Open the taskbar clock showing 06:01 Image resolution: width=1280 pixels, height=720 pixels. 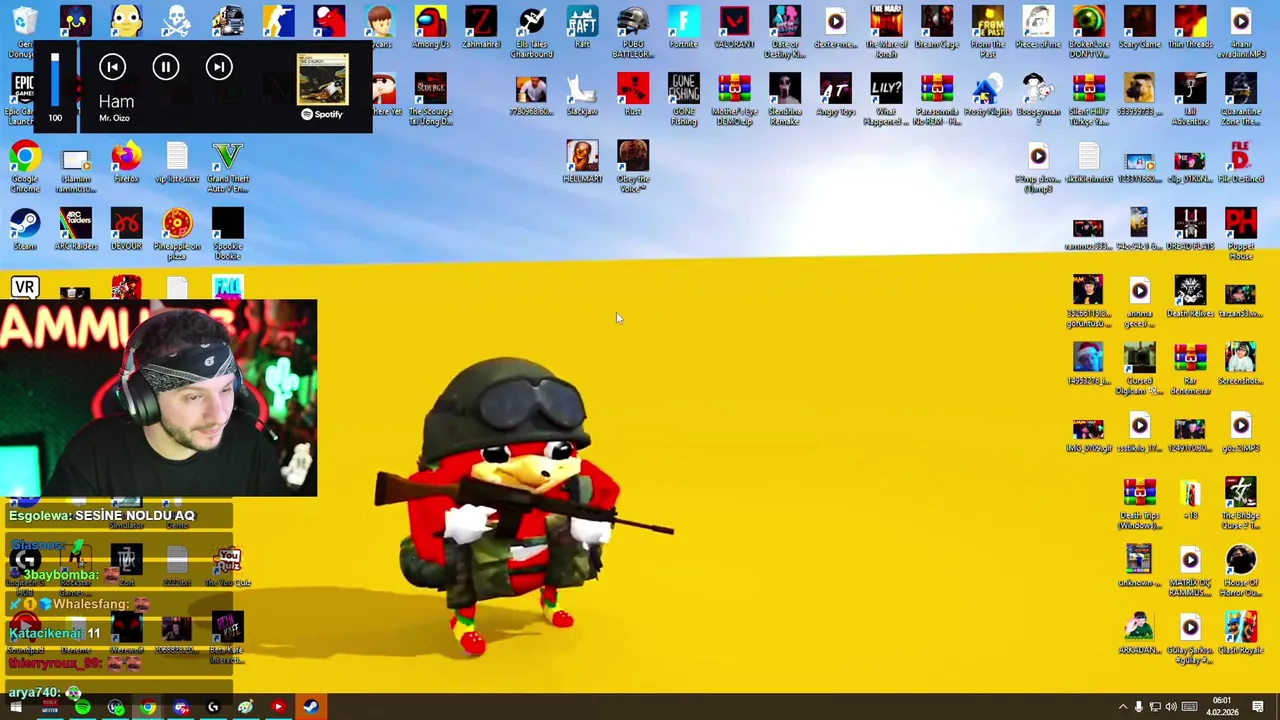pos(1222,706)
